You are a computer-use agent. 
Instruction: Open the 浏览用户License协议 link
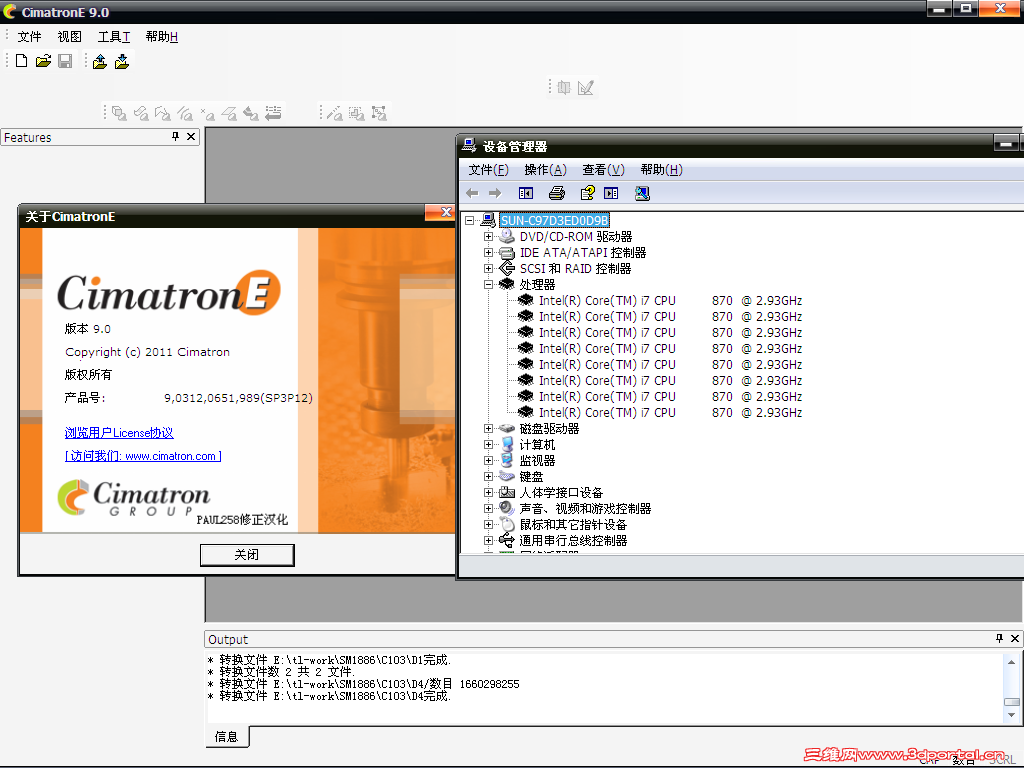[x=119, y=432]
